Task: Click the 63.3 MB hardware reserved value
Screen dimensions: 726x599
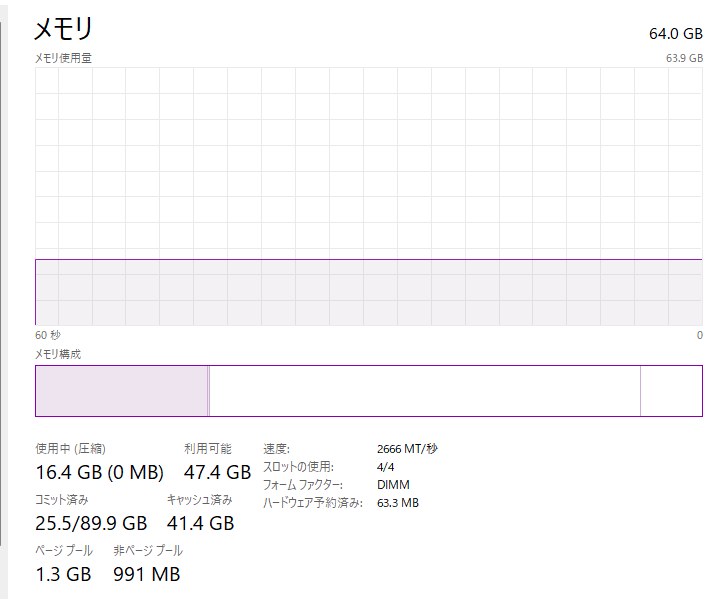Action: 398,503
